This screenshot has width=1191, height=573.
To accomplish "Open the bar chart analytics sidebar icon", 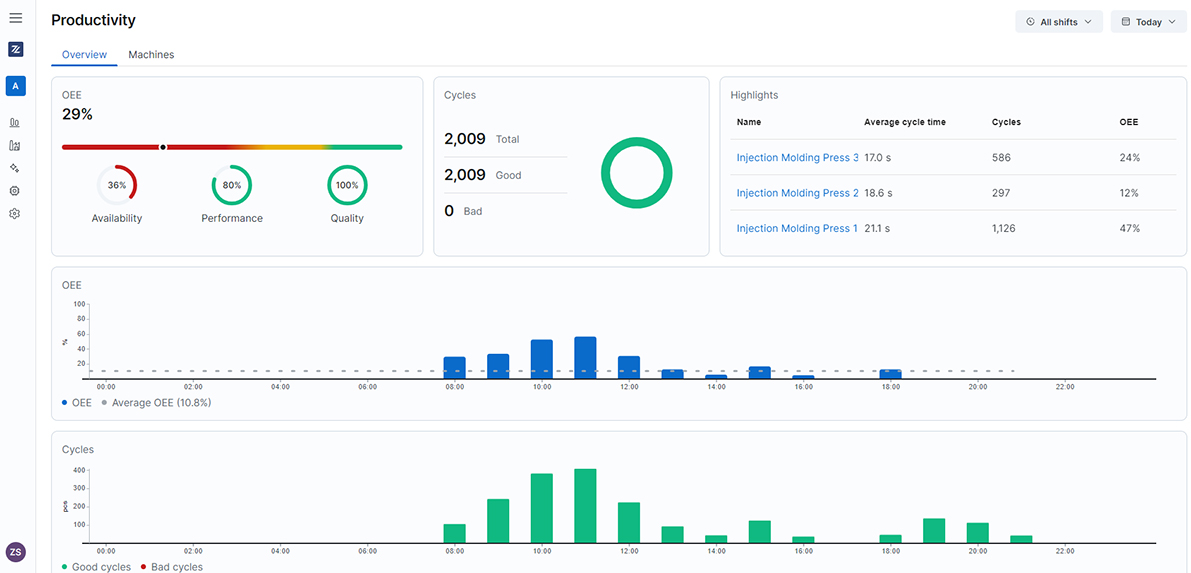I will point(14,122).
